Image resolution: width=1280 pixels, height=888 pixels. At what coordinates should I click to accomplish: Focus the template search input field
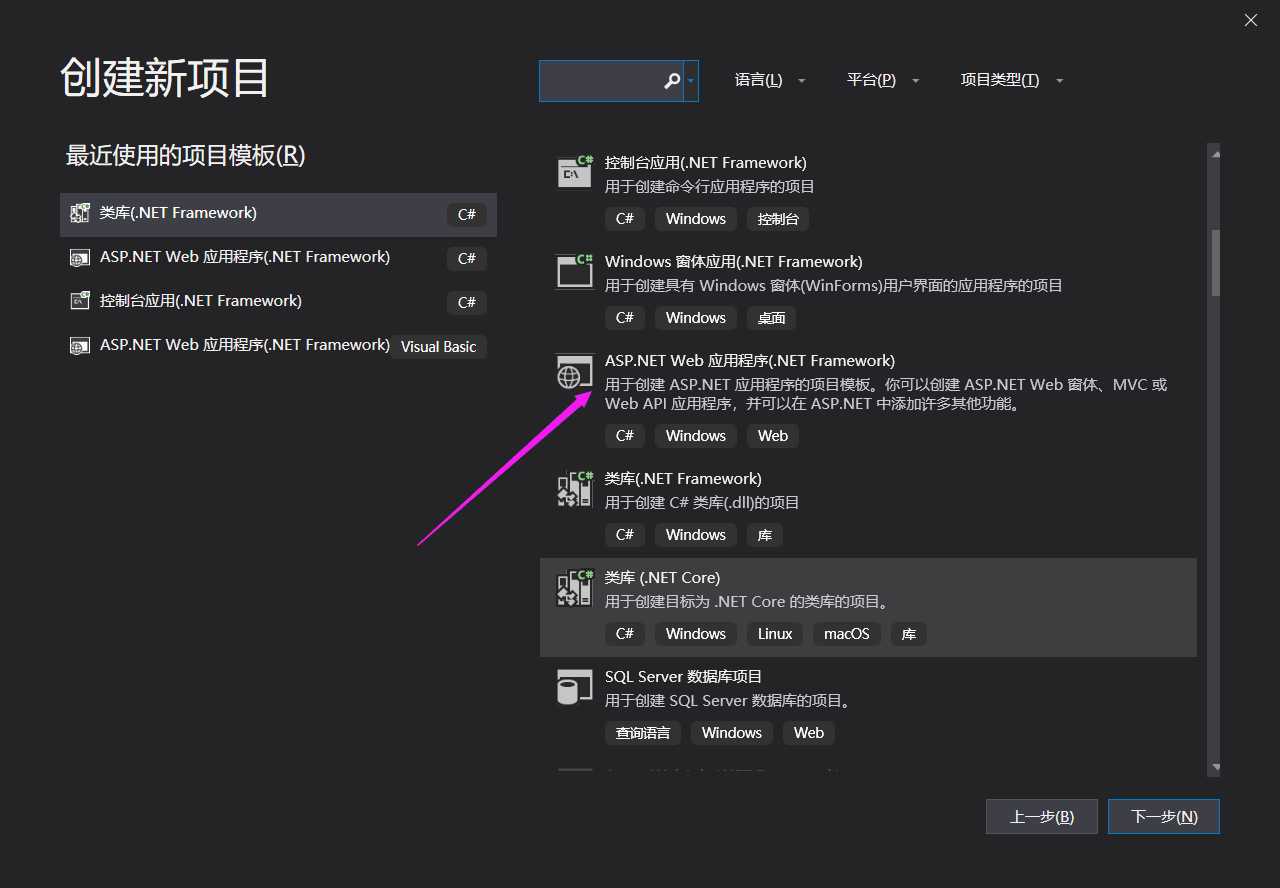coord(601,81)
